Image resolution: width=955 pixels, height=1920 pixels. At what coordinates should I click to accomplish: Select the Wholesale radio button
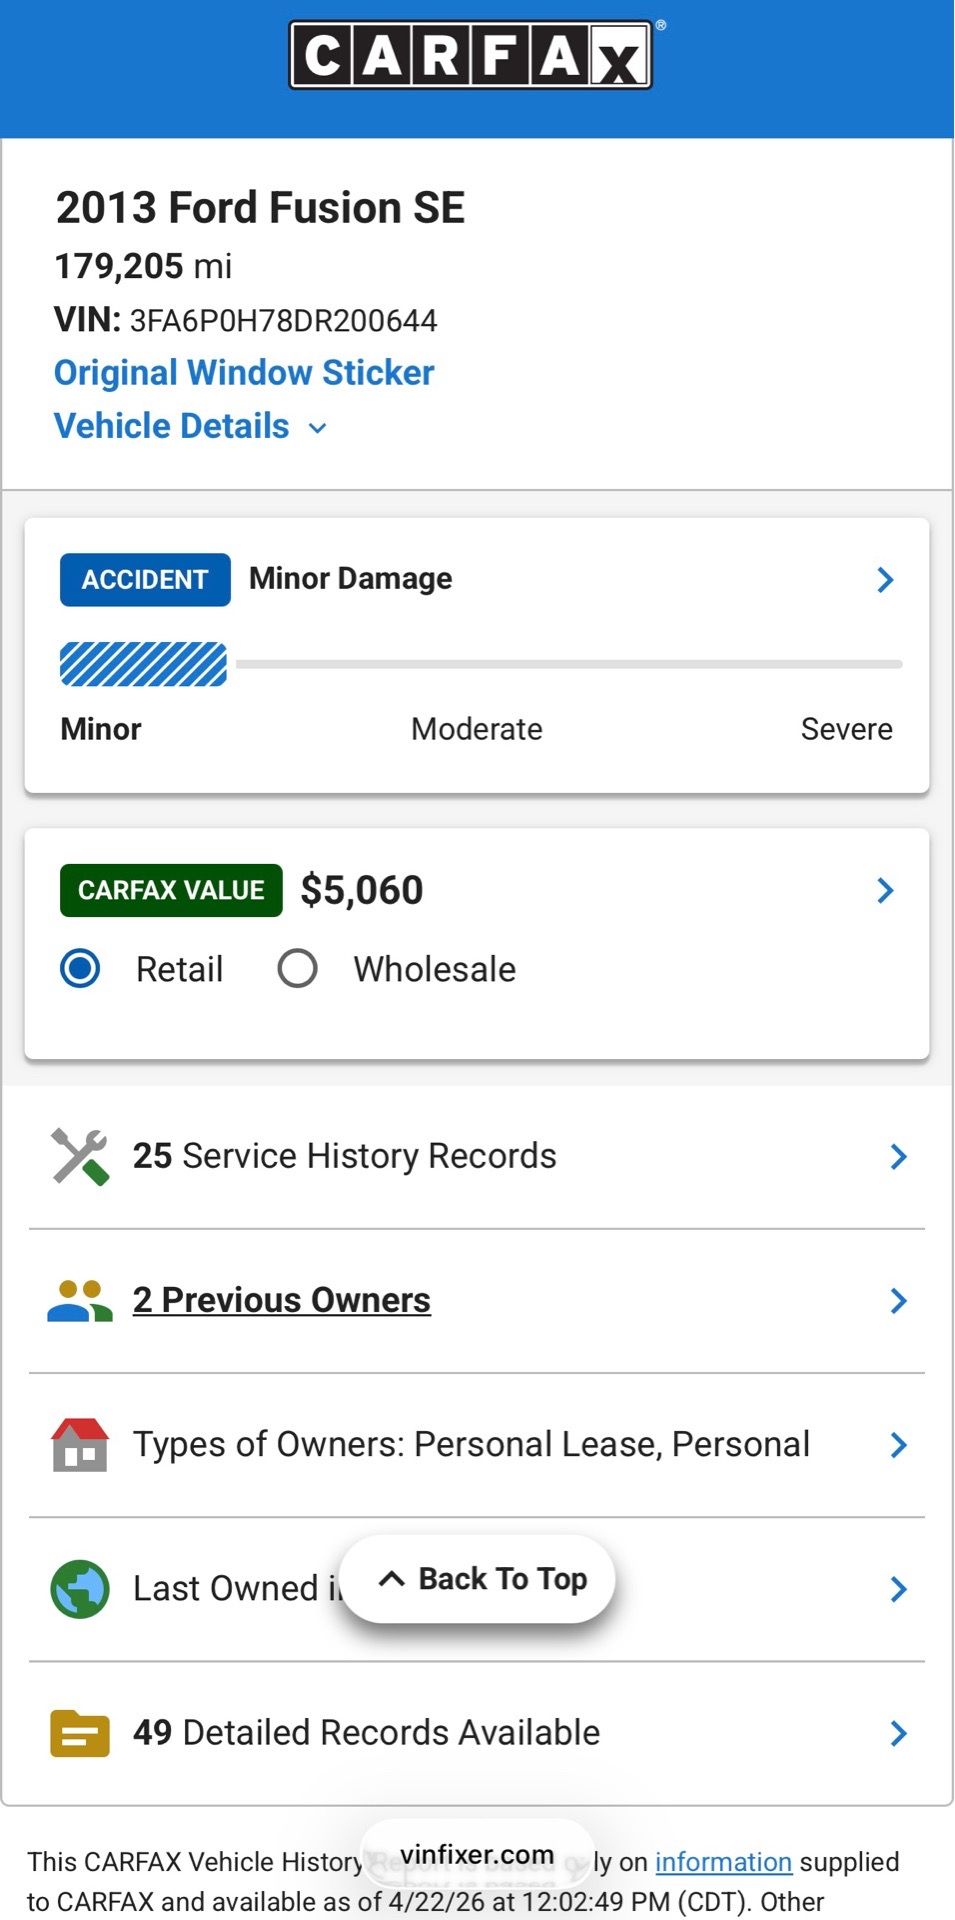(298, 969)
